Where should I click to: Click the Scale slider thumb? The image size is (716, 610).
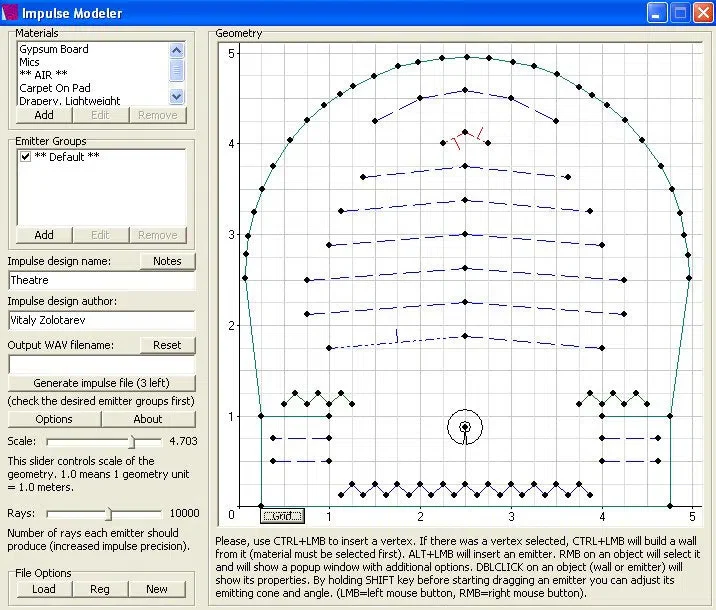(x=132, y=442)
